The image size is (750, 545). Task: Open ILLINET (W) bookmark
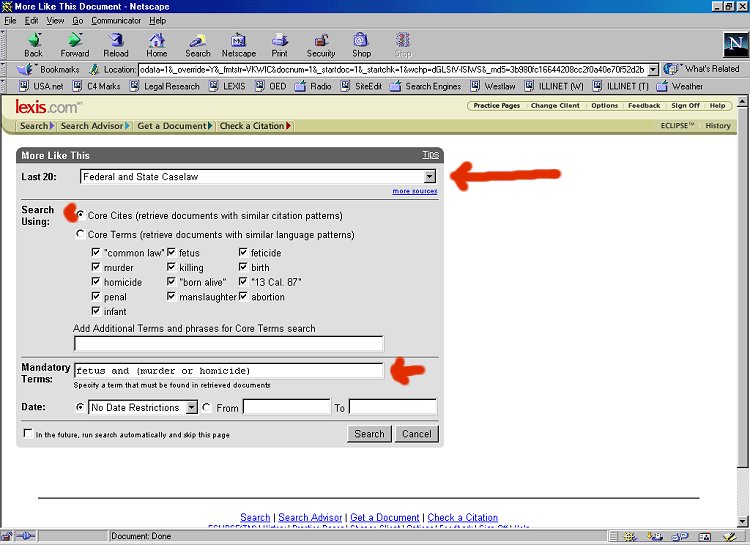(x=554, y=86)
